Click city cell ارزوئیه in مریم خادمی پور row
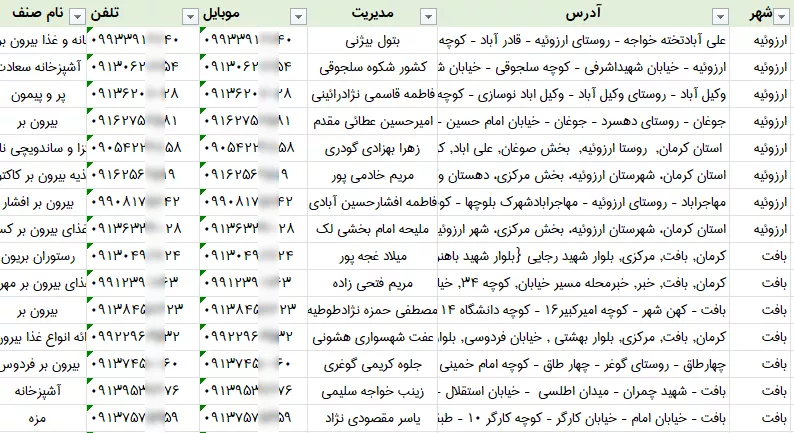This screenshot has height=433, width=794. point(762,175)
